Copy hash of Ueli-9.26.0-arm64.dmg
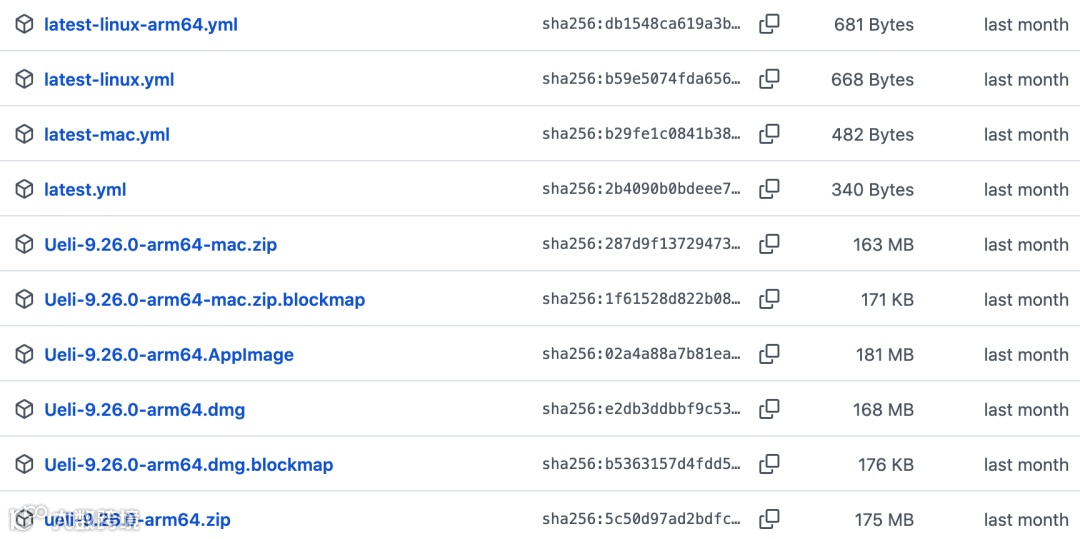The width and height of the screenshot is (1080, 539). 769,410
